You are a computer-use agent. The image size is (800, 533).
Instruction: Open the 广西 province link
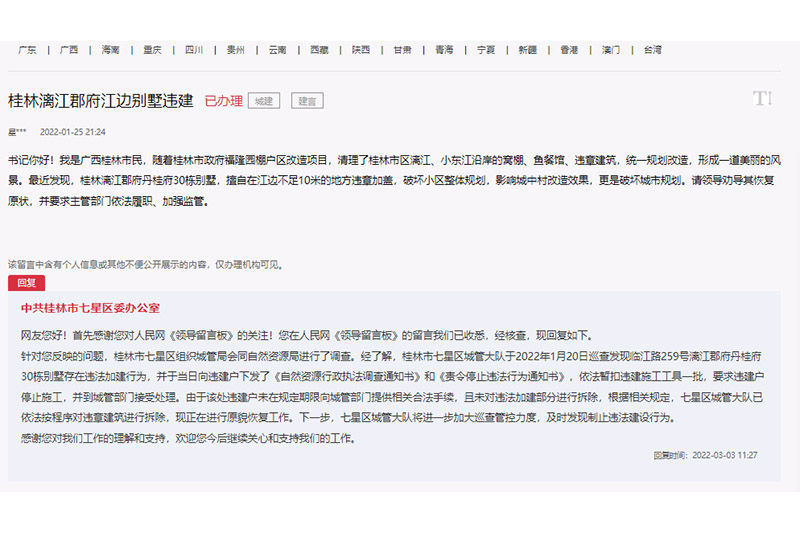(69, 50)
